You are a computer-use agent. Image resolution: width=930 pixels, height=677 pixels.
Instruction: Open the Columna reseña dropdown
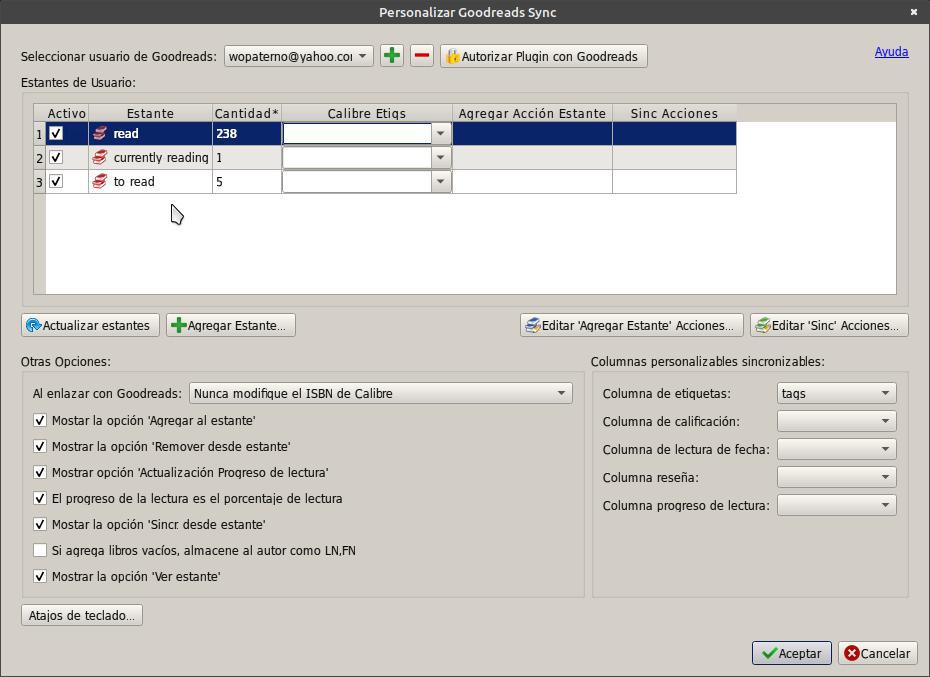(836, 477)
